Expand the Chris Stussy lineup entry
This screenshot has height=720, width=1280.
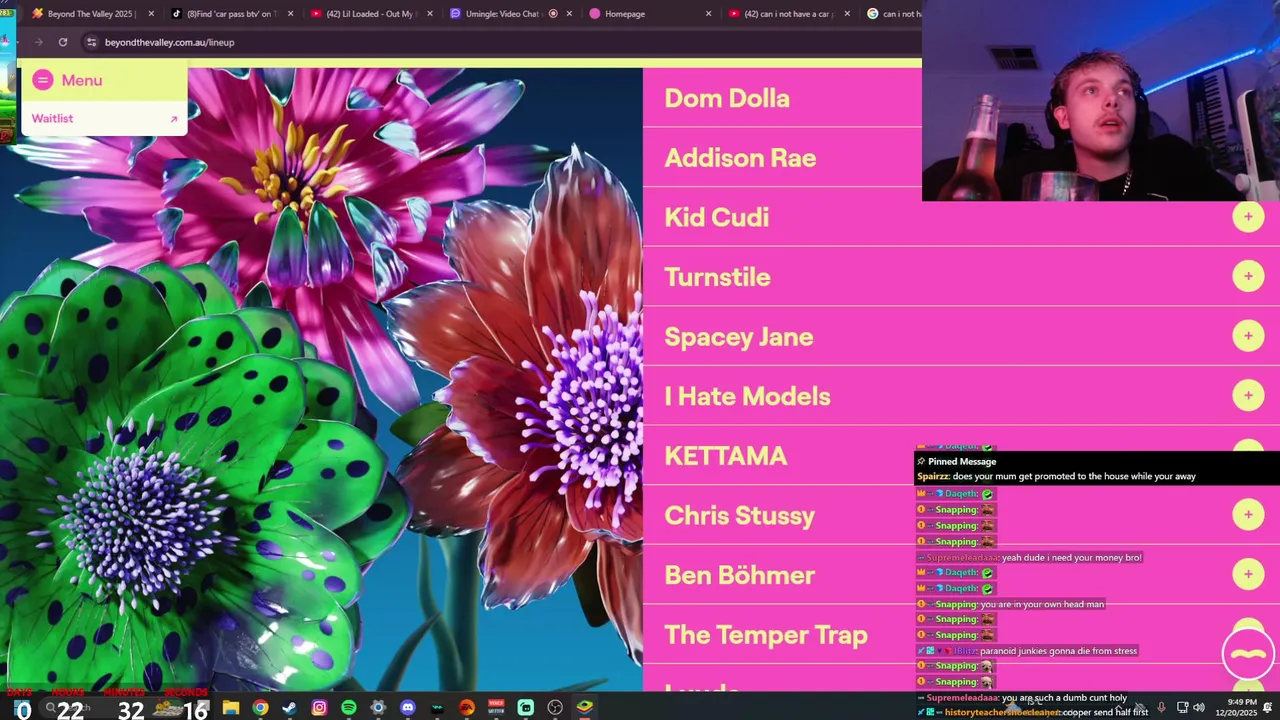click(1248, 514)
